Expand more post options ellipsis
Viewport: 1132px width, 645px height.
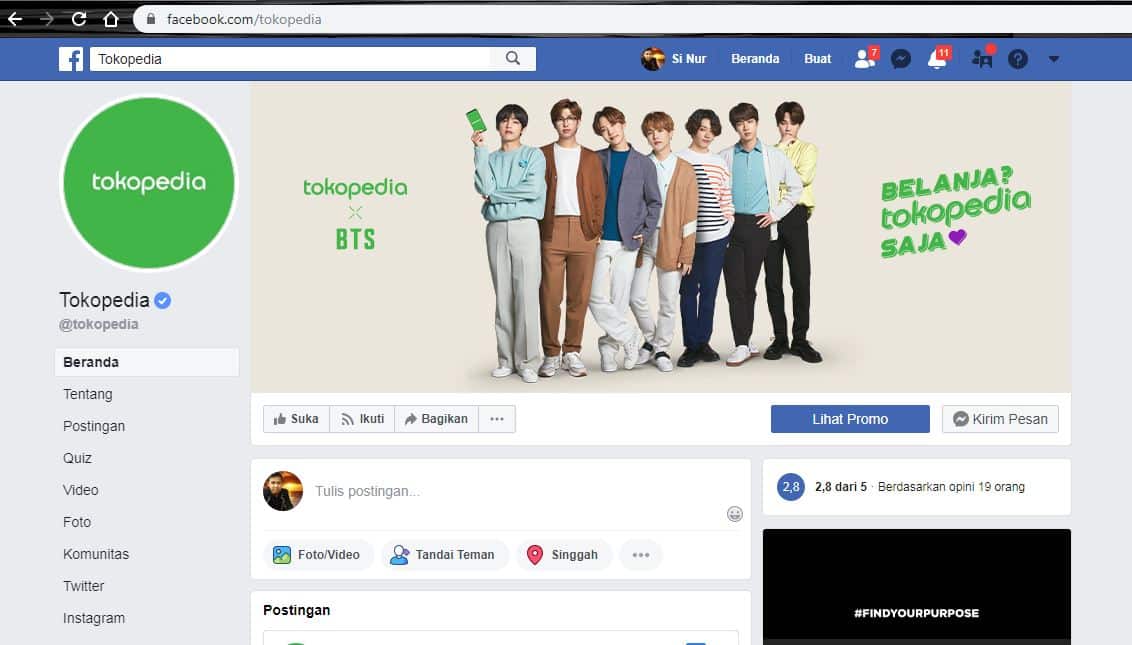[x=640, y=555]
